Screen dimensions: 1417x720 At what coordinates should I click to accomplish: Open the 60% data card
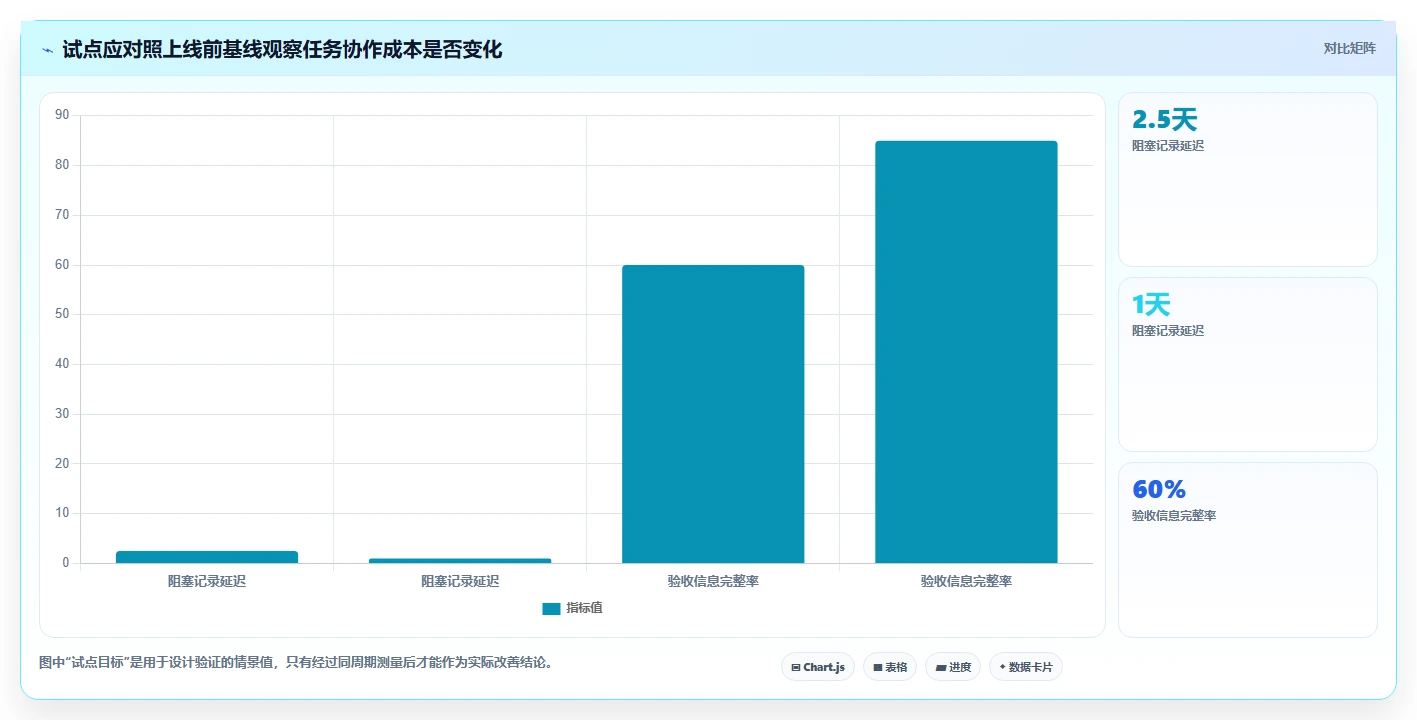pyautogui.click(x=1247, y=549)
